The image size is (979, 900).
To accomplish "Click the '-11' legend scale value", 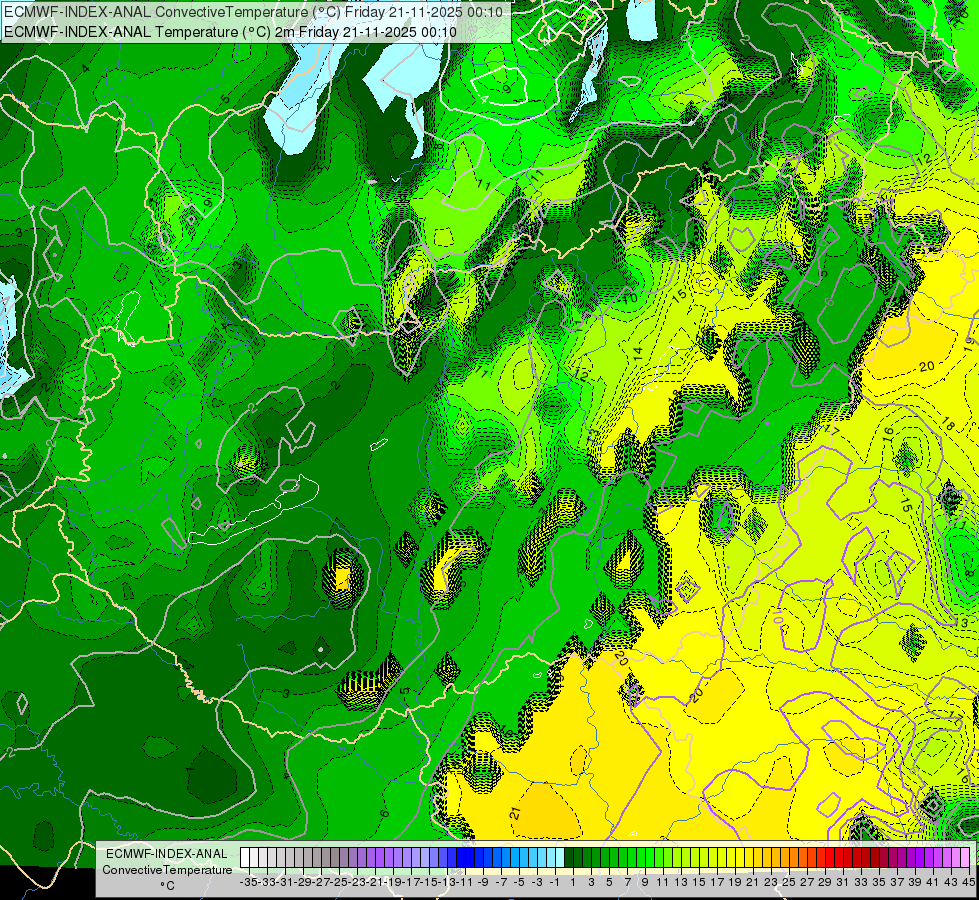I will pyautogui.click(x=465, y=882).
